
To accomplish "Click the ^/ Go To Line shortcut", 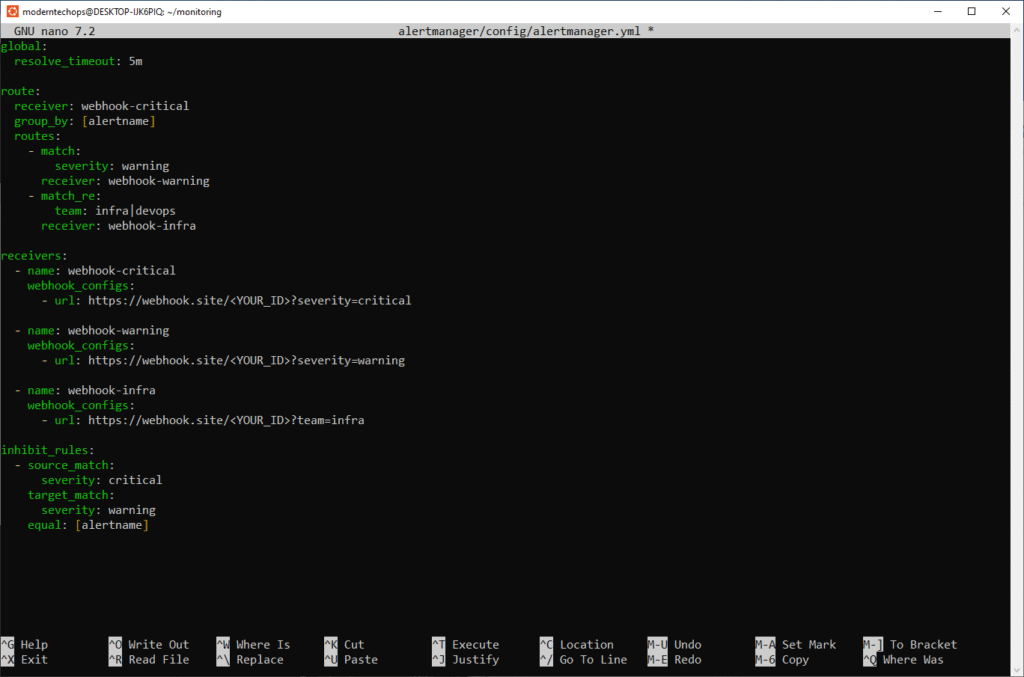I will (583, 659).
